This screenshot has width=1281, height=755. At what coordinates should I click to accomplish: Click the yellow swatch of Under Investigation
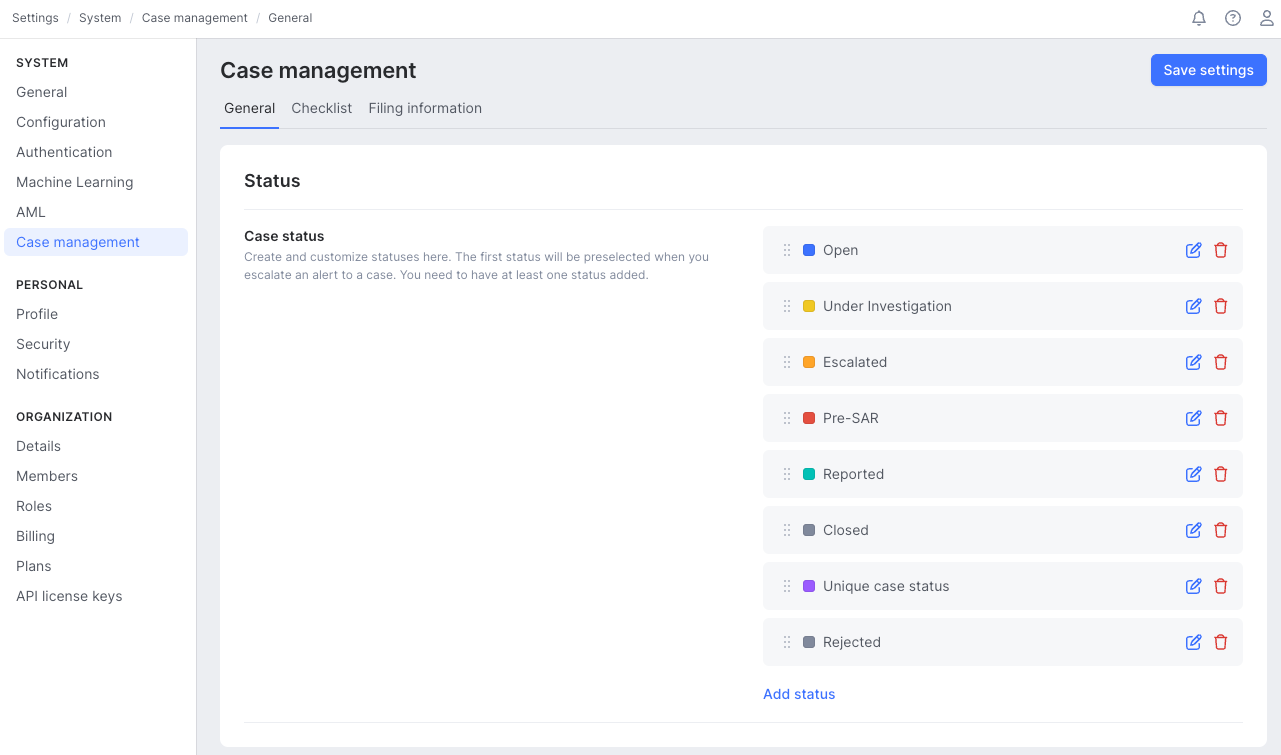click(x=809, y=306)
